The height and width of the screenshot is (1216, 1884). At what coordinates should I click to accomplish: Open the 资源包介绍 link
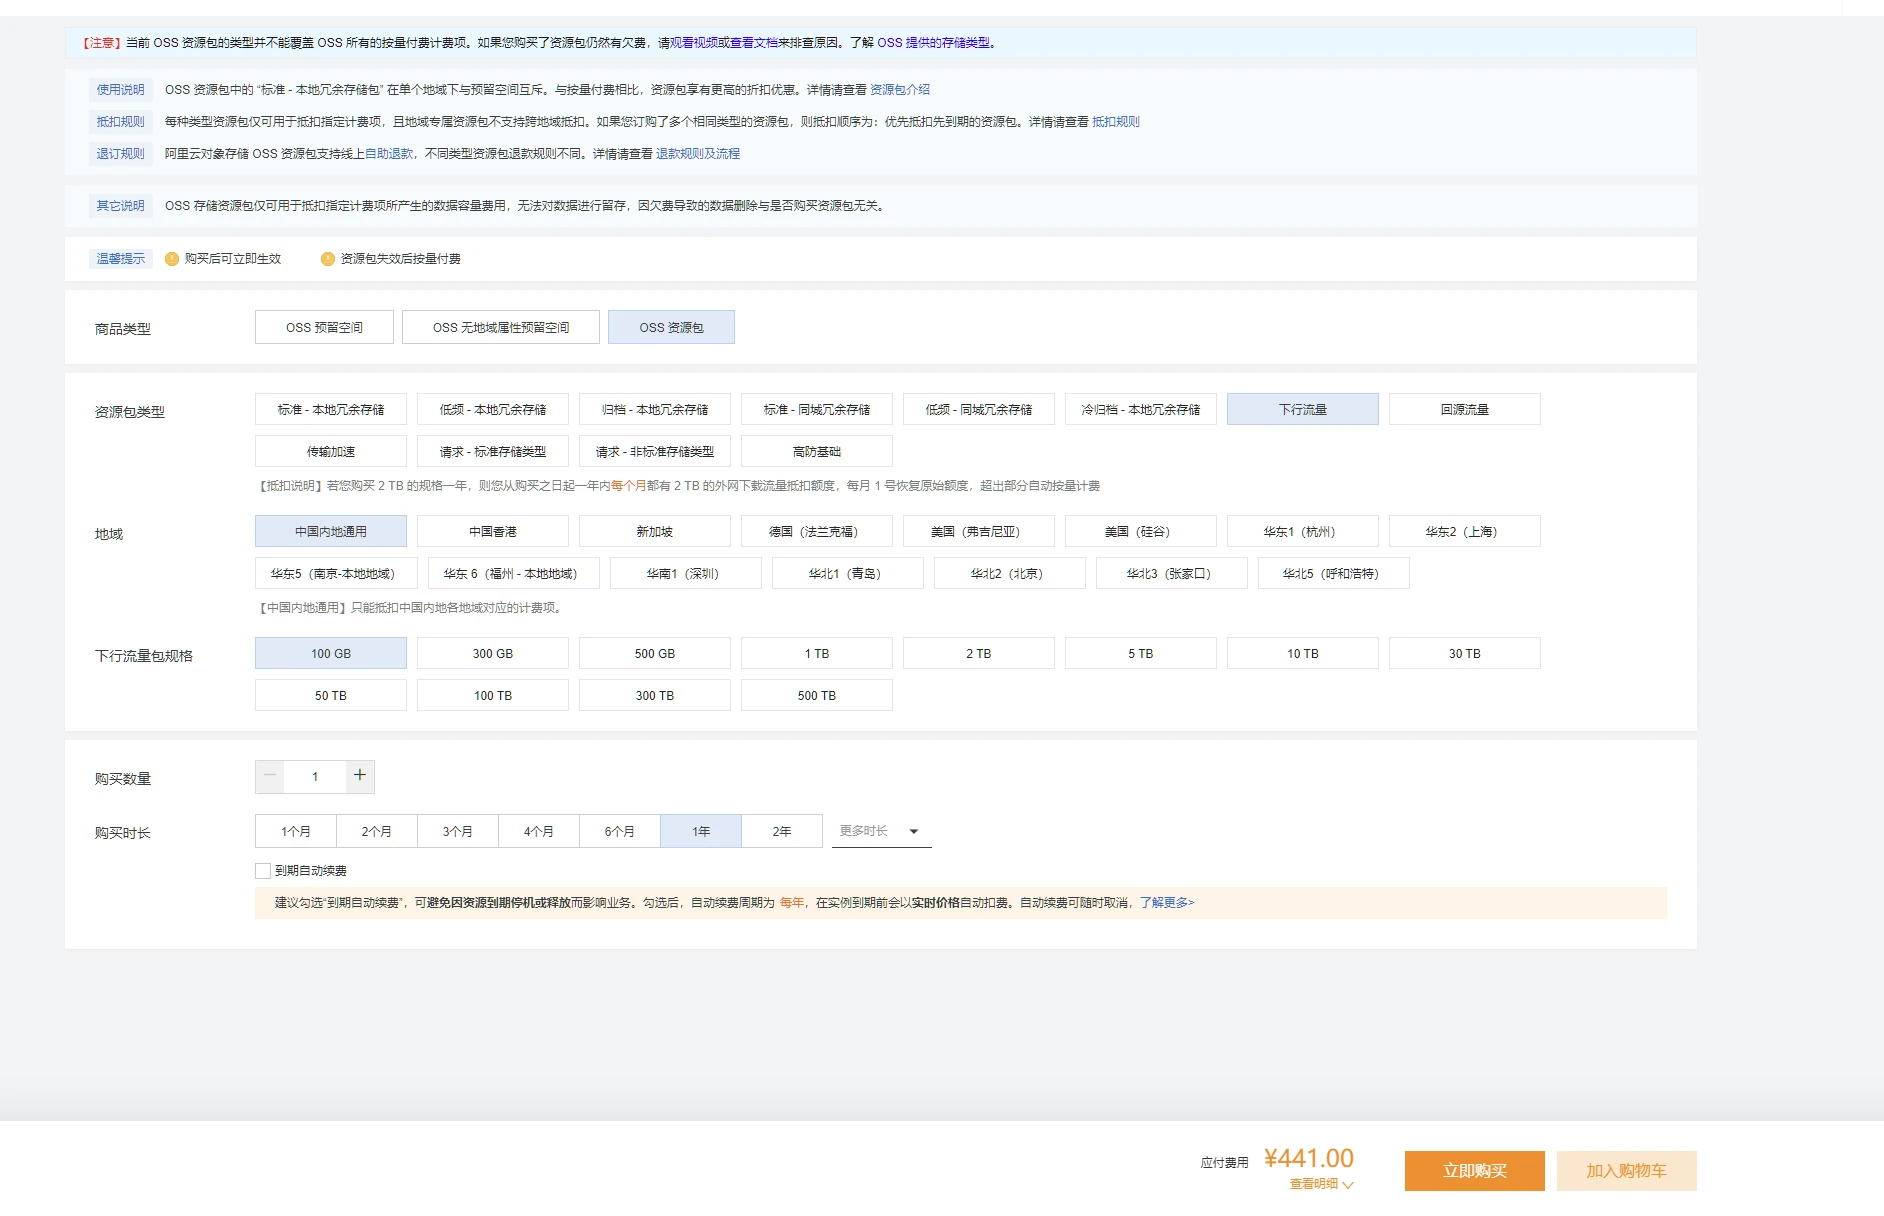point(899,90)
